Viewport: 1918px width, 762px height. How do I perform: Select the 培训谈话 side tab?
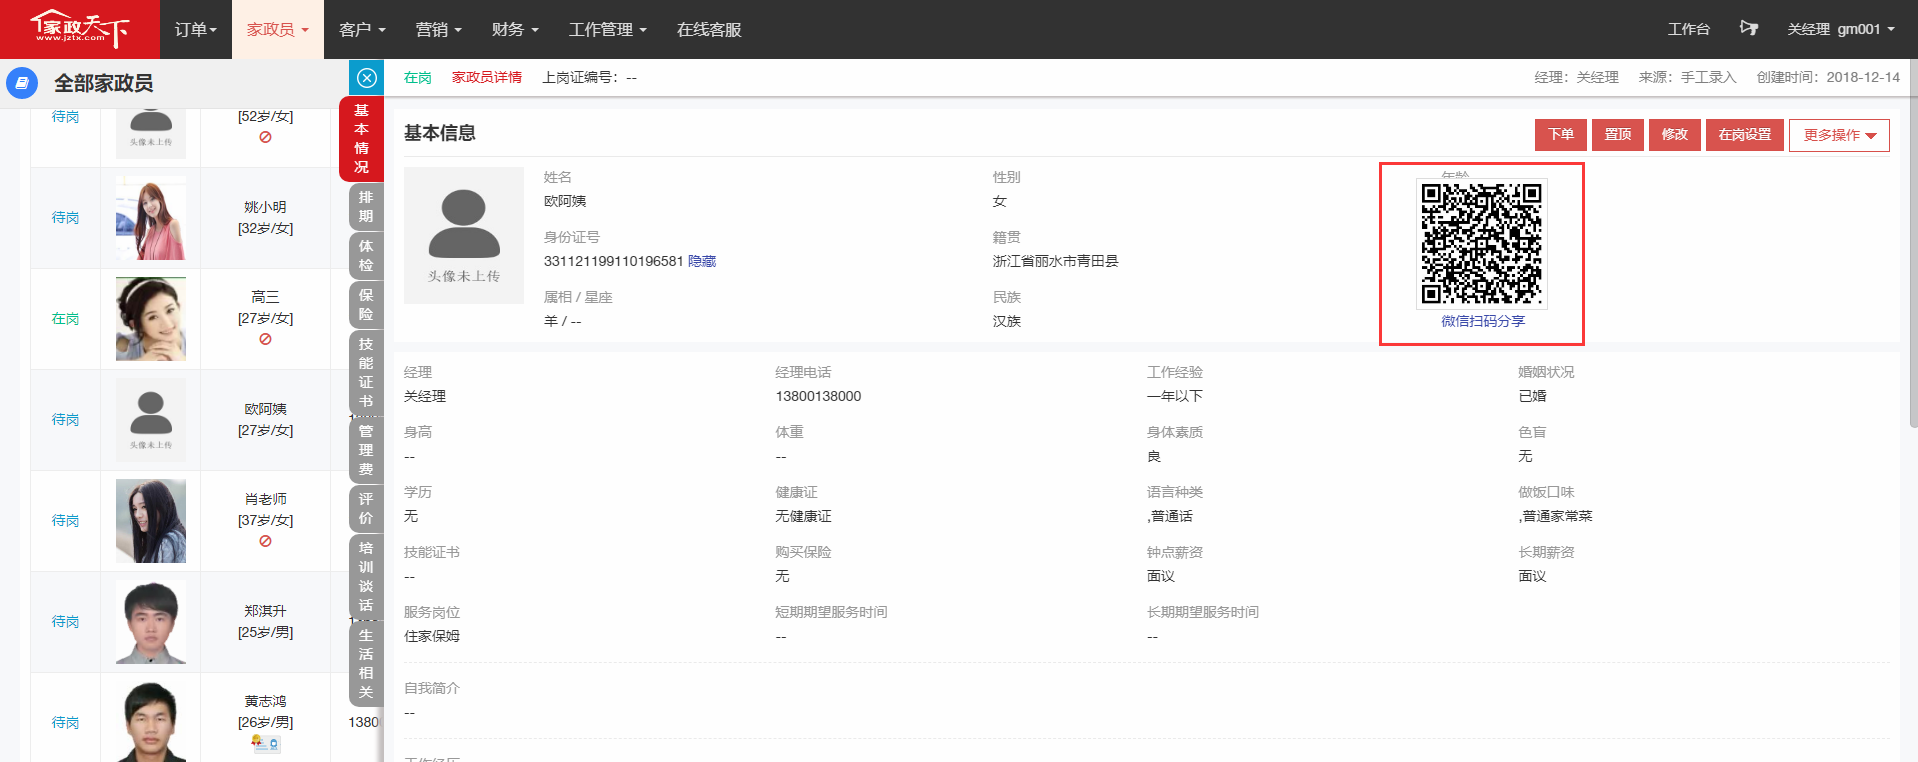[x=366, y=576]
